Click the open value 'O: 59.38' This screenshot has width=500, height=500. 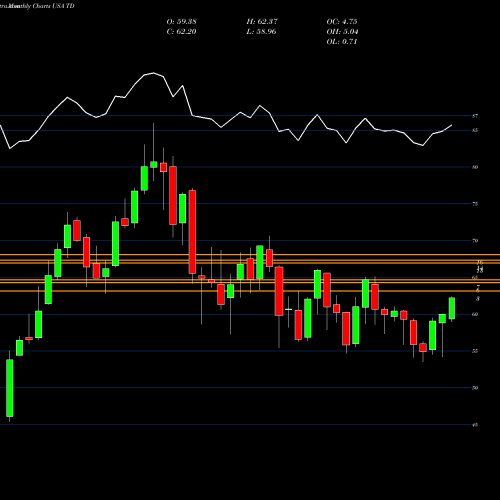pyautogui.click(x=181, y=22)
